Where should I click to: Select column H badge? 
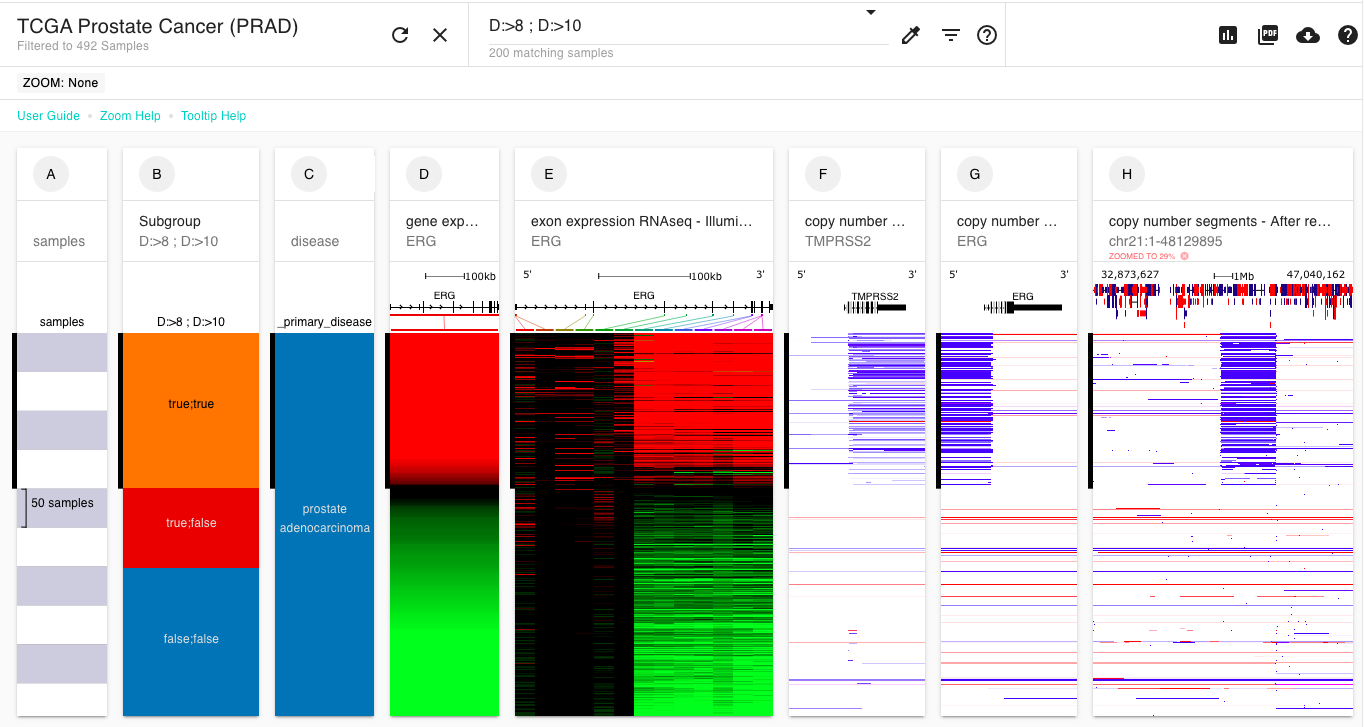click(1127, 174)
